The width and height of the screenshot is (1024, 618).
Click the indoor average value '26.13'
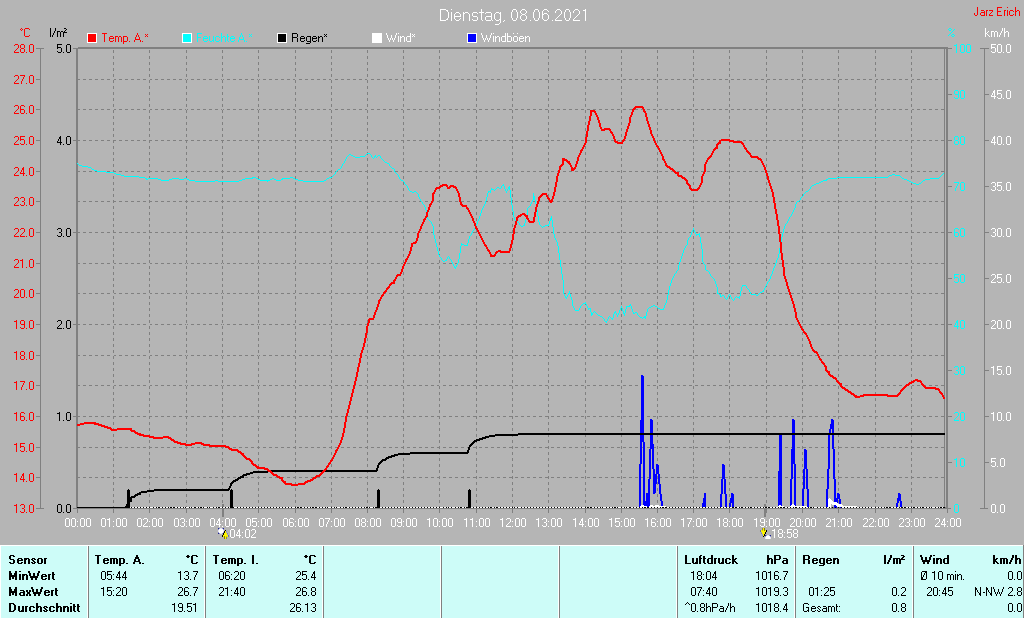click(x=302, y=608)
